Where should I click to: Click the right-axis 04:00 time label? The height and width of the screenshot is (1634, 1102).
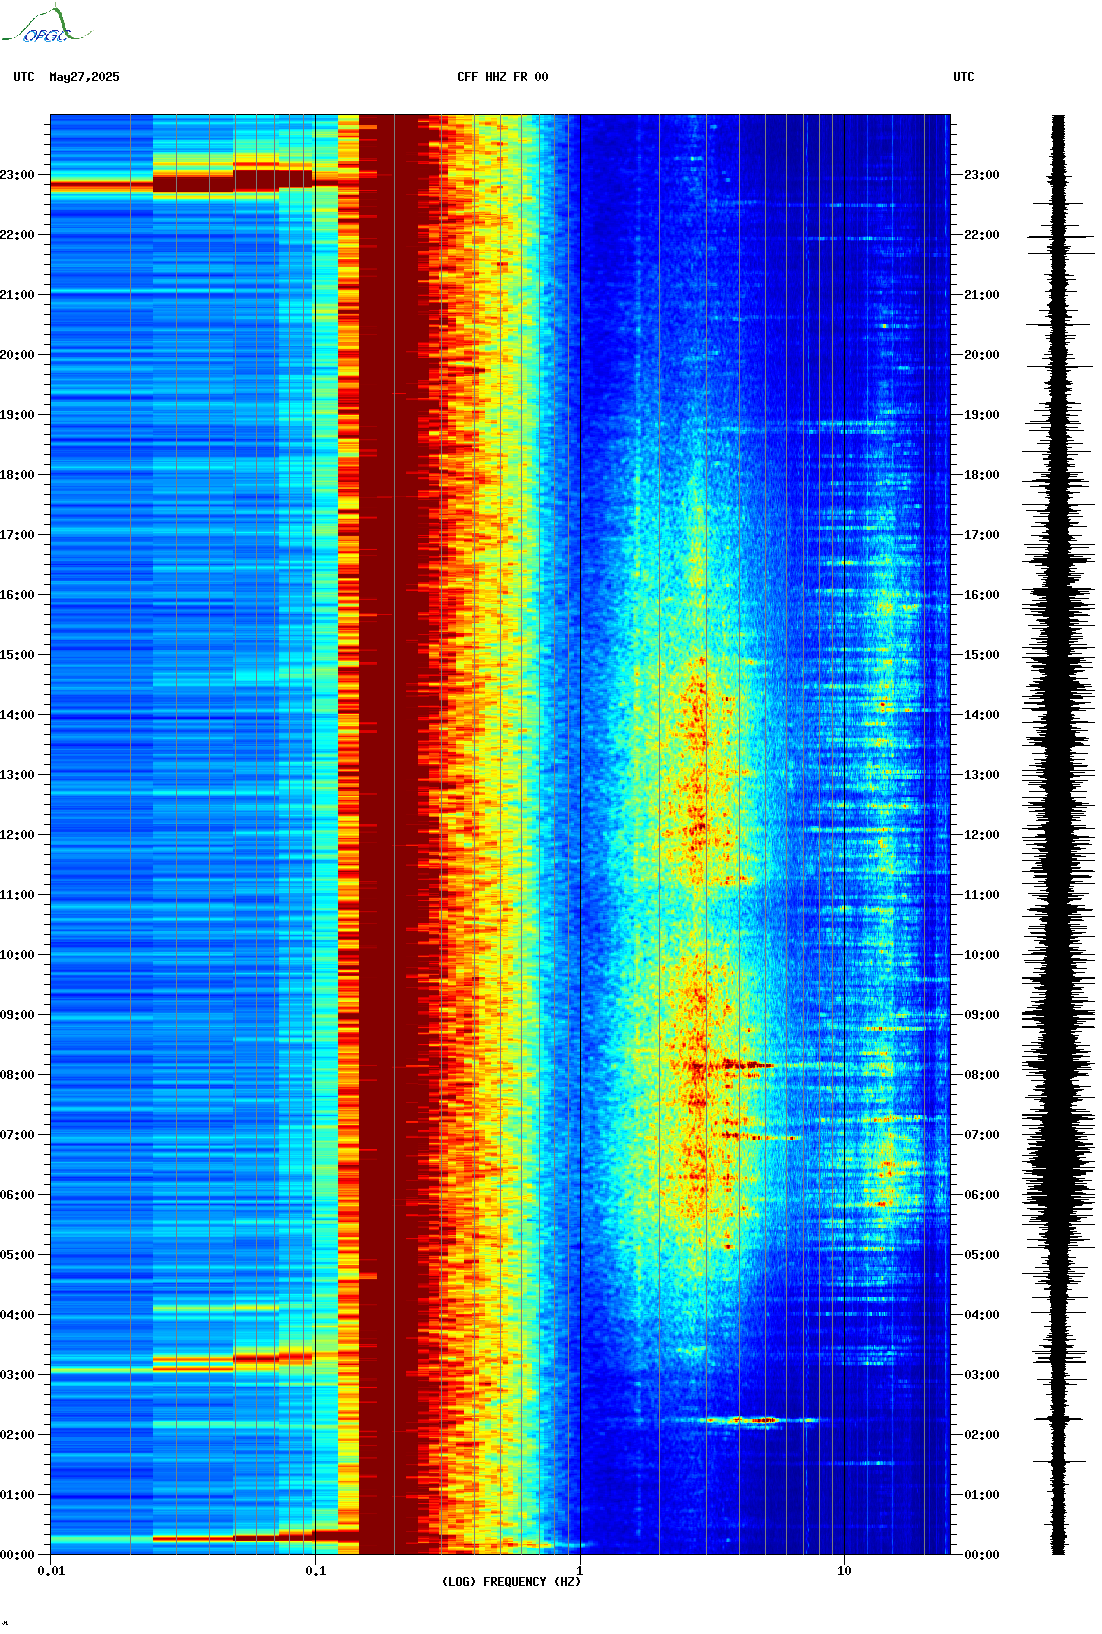(x=982, y=1315)
